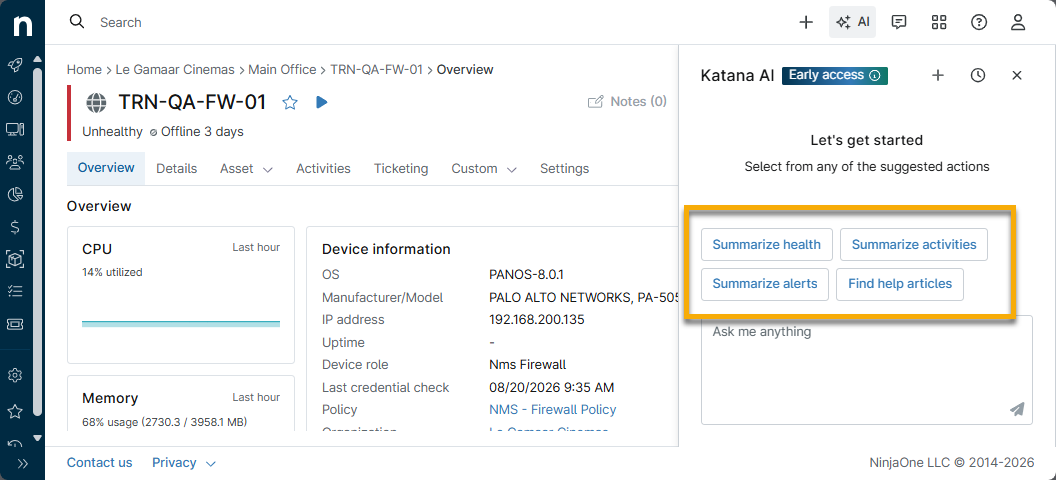Click the 14% utilized CPU text
Image resolution: width=1056 pixels, height=480 pixels.
pyautogui.click(x=112, y=272)
